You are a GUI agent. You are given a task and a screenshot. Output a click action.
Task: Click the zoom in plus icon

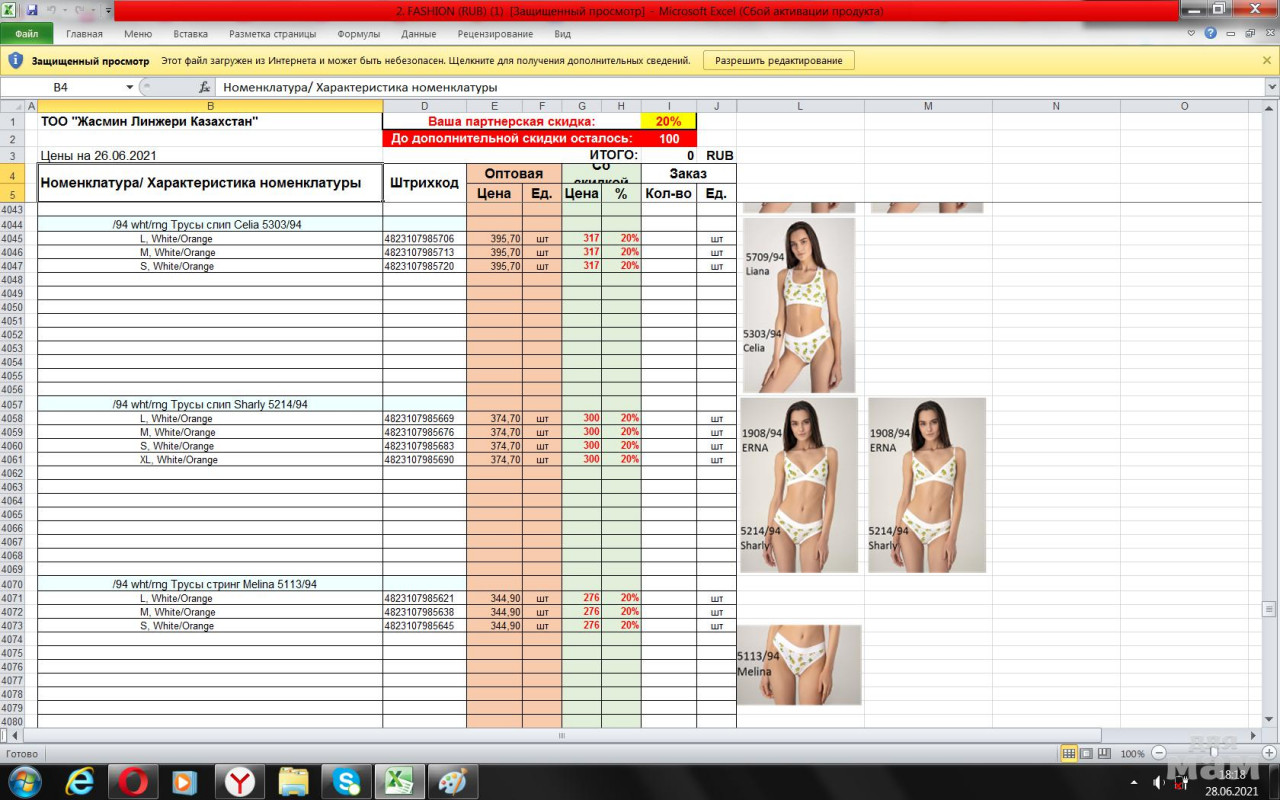coord(1268,753)
